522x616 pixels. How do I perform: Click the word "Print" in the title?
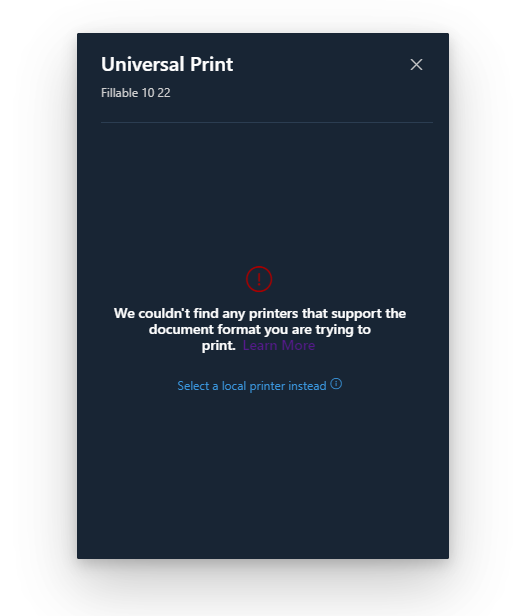[x=212, y=64]
